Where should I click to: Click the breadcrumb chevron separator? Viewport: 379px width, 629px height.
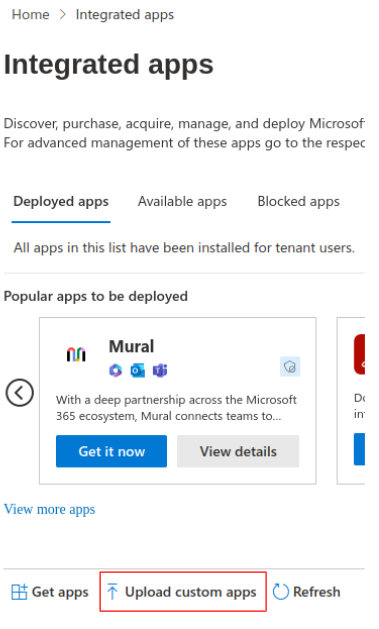tap(63, 15)
